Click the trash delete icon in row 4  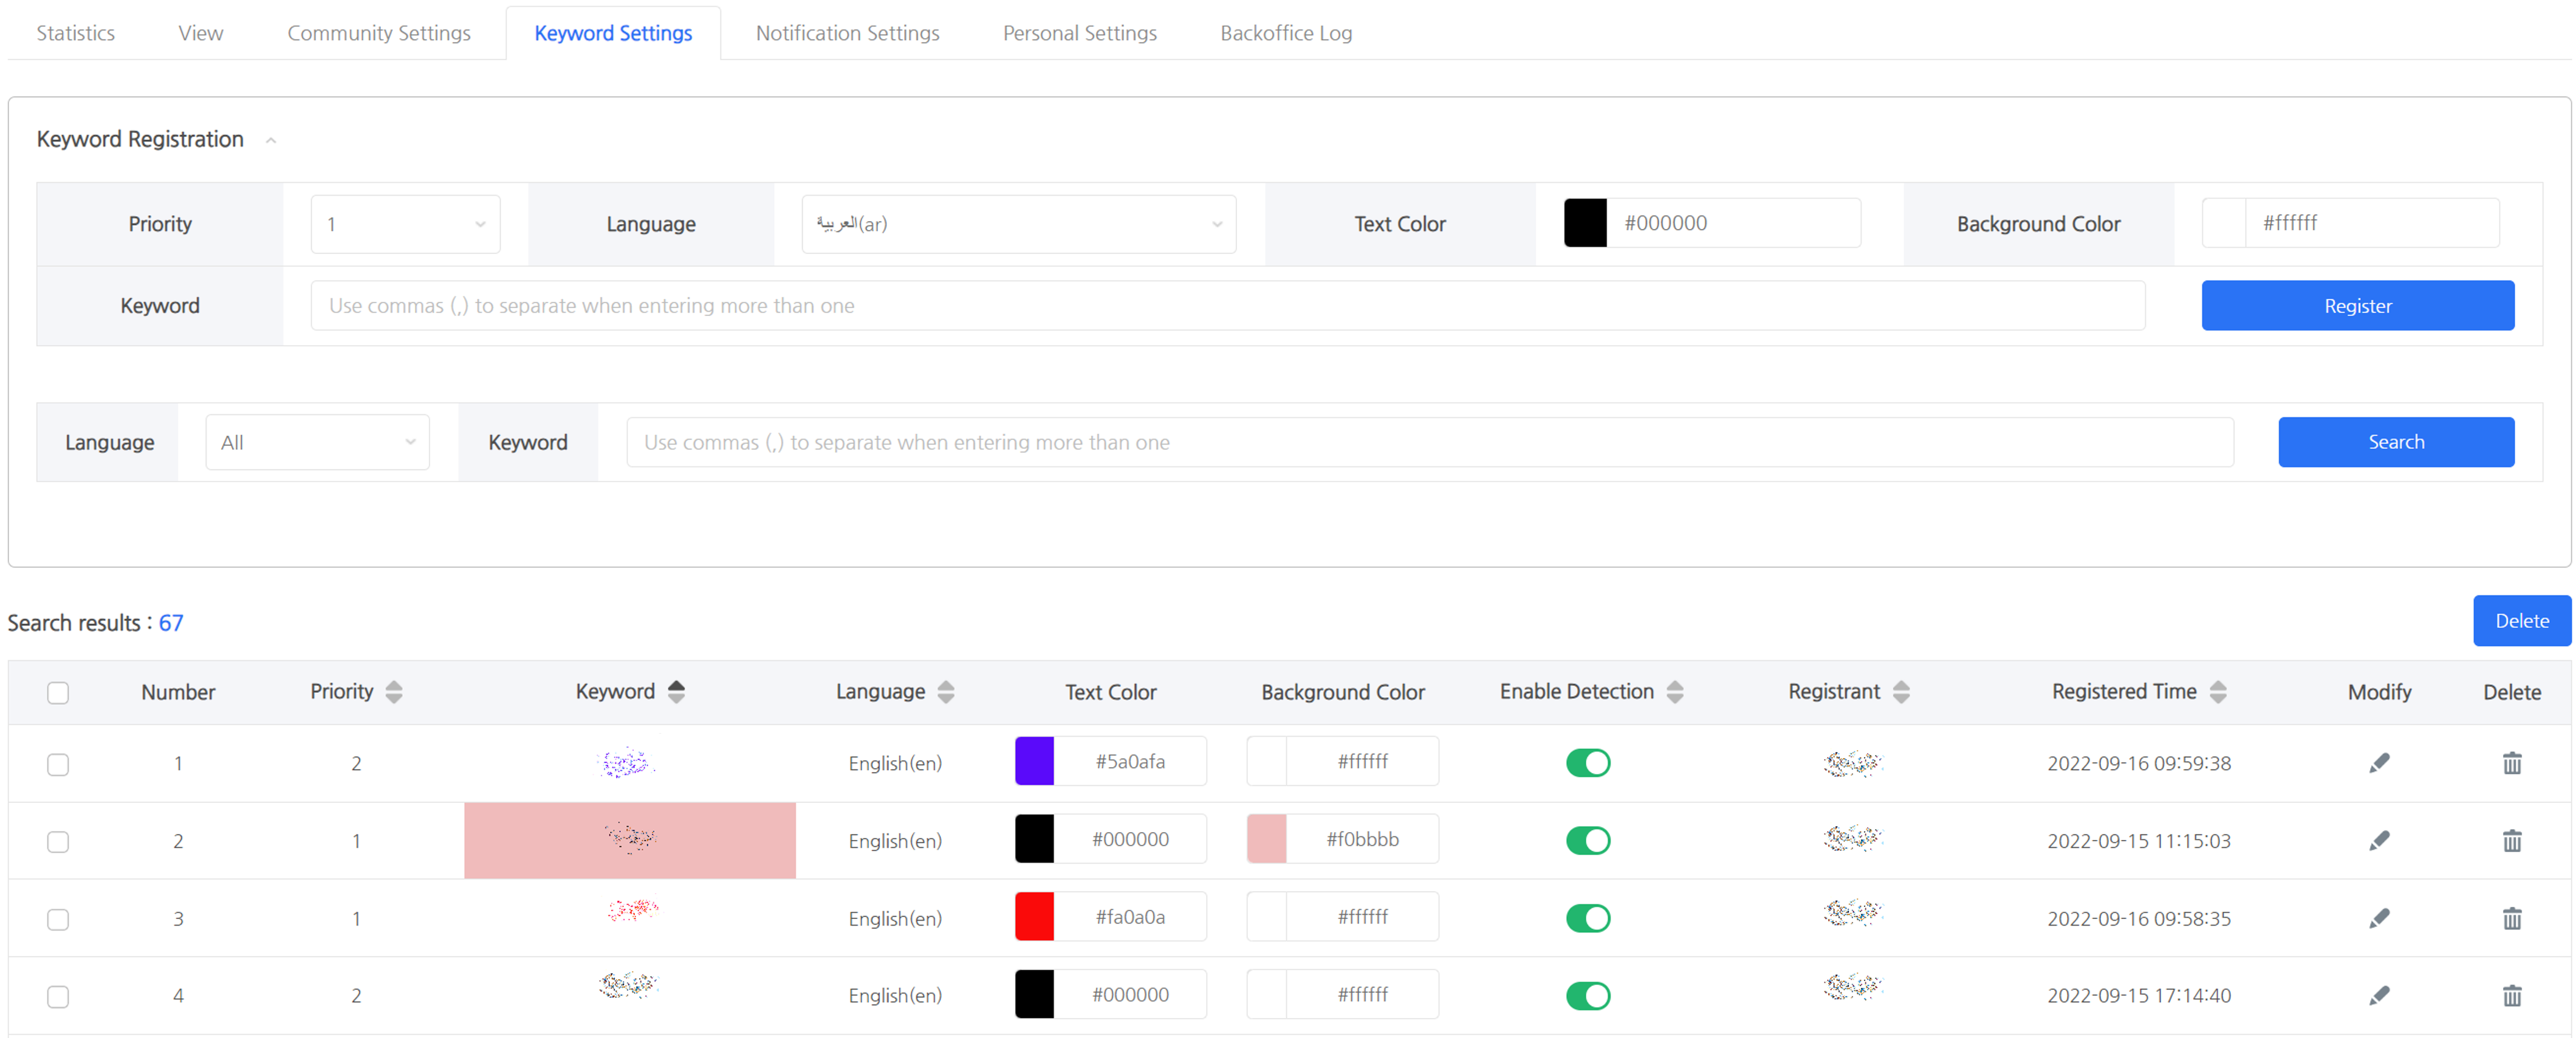[x=2511, y=995]
